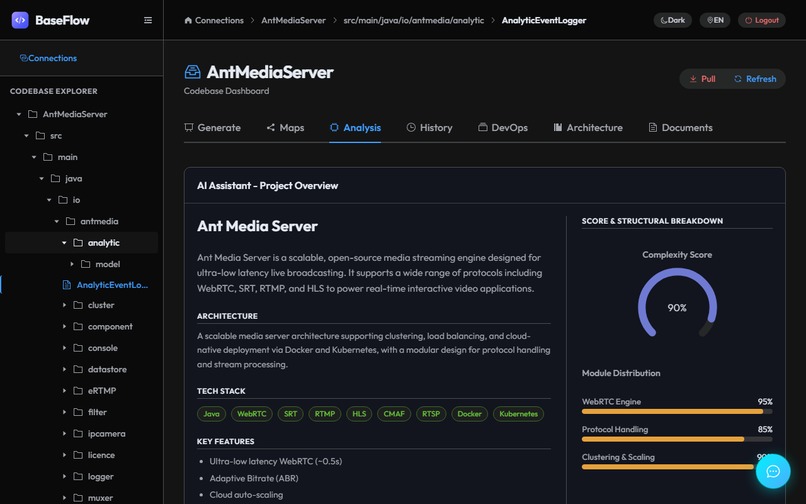Click the Complexity Score gauge
Screen dimensions: 806x504
(x=677, y=303)
